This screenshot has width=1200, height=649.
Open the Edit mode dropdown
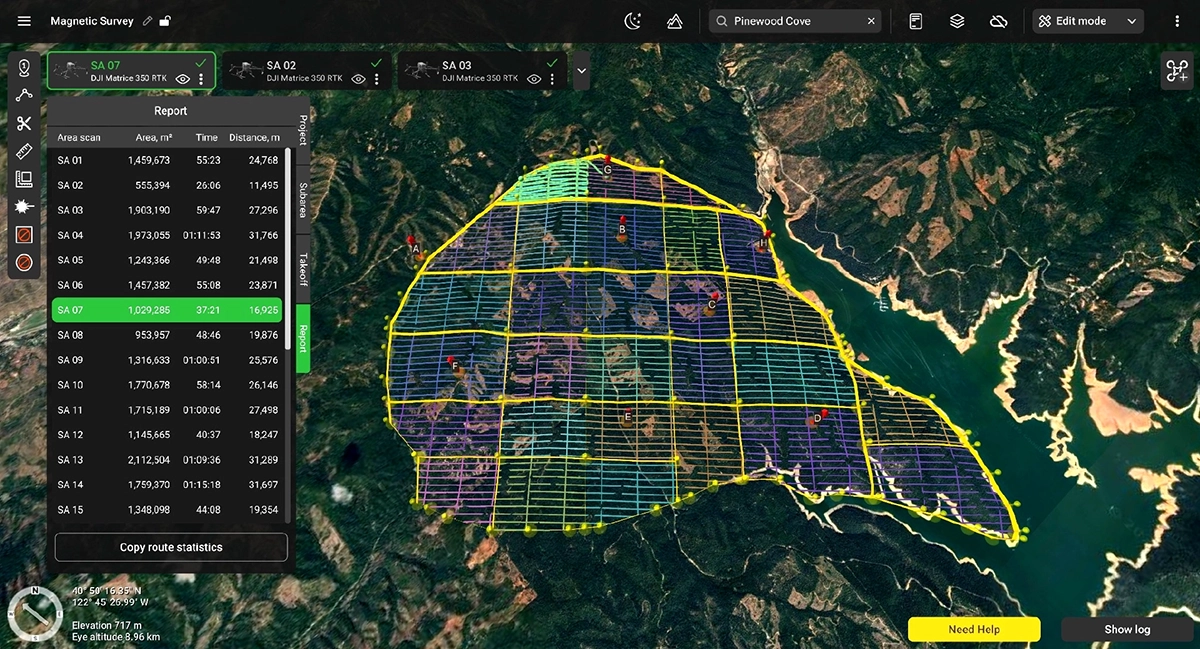click(1087, 20)
